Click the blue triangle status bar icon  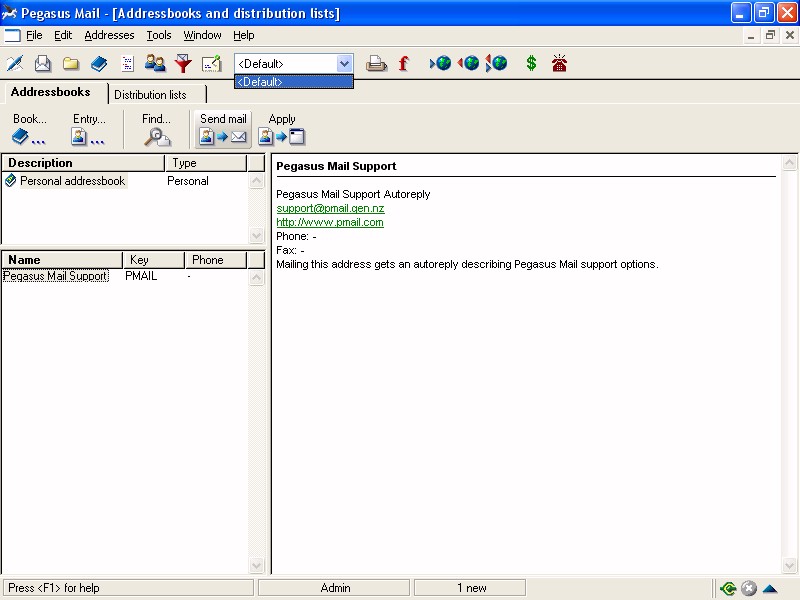(x=770, y=589)
